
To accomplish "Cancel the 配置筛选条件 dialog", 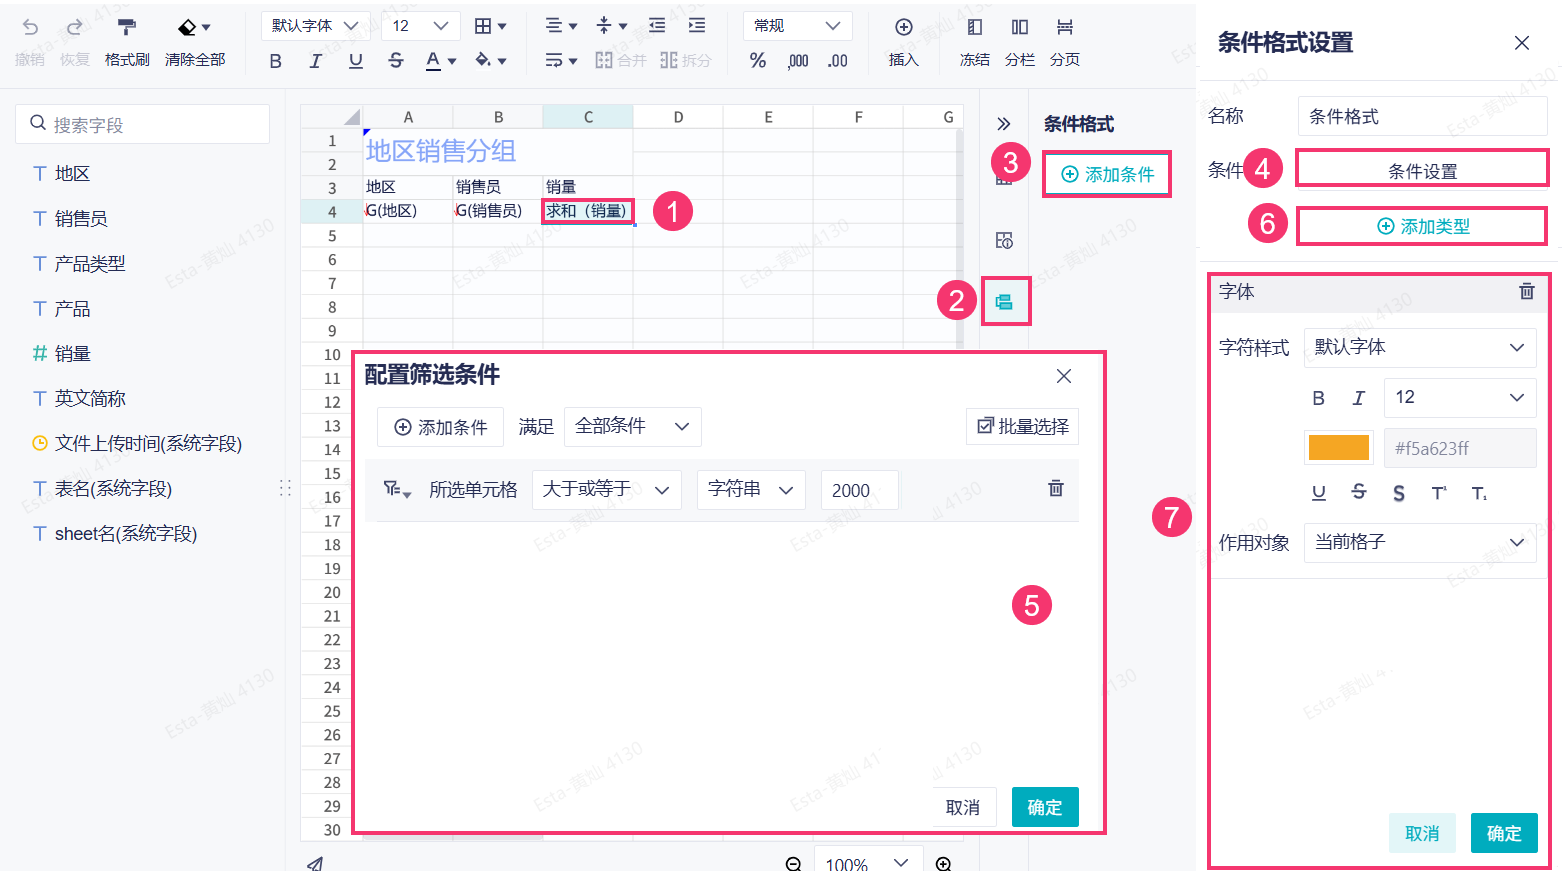I will [963, 807].
